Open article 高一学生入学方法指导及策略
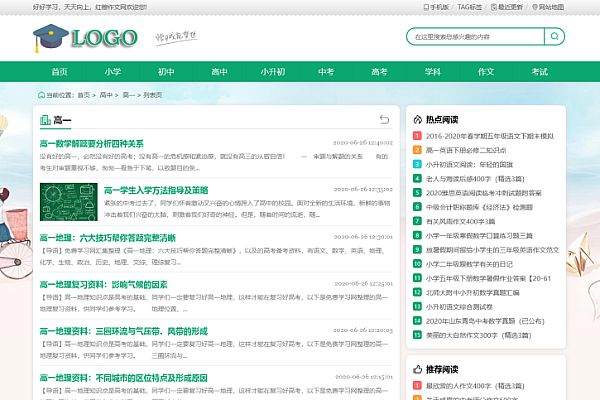600x400 pixels. 156,189
